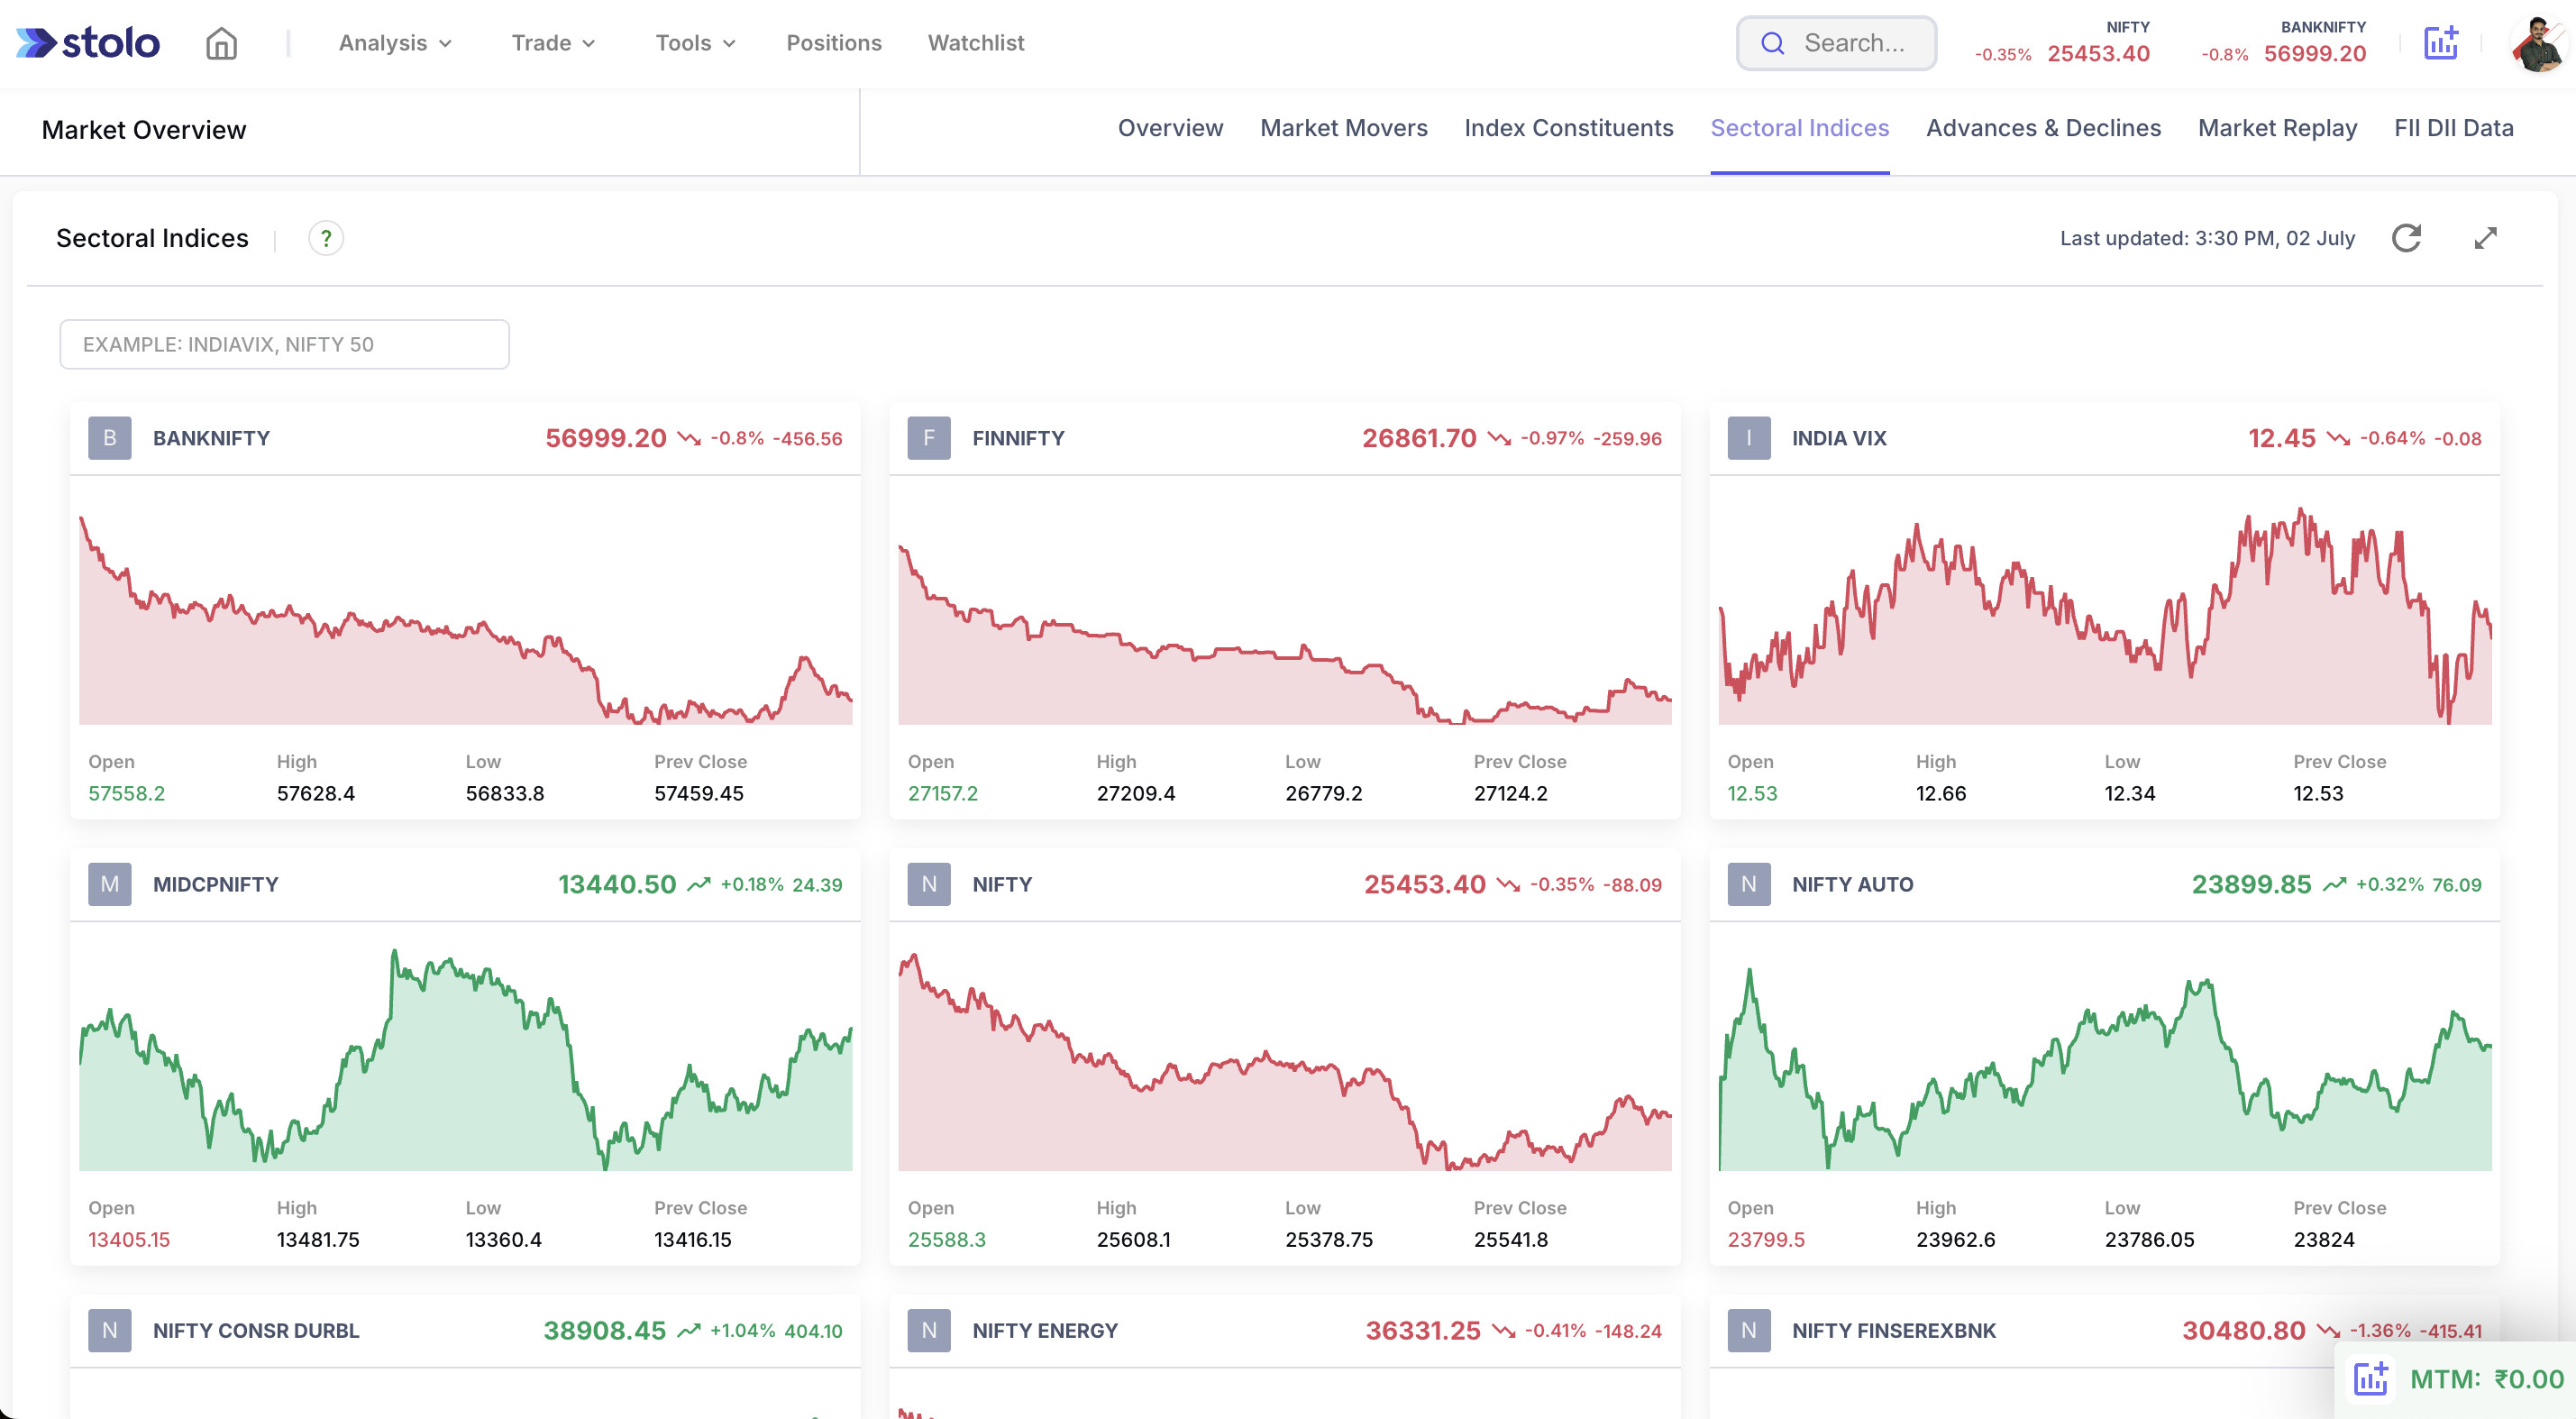Open the INDIA VIX index name link
This screenshot has height=1419, width=2576.
(x=1839, y=438)
